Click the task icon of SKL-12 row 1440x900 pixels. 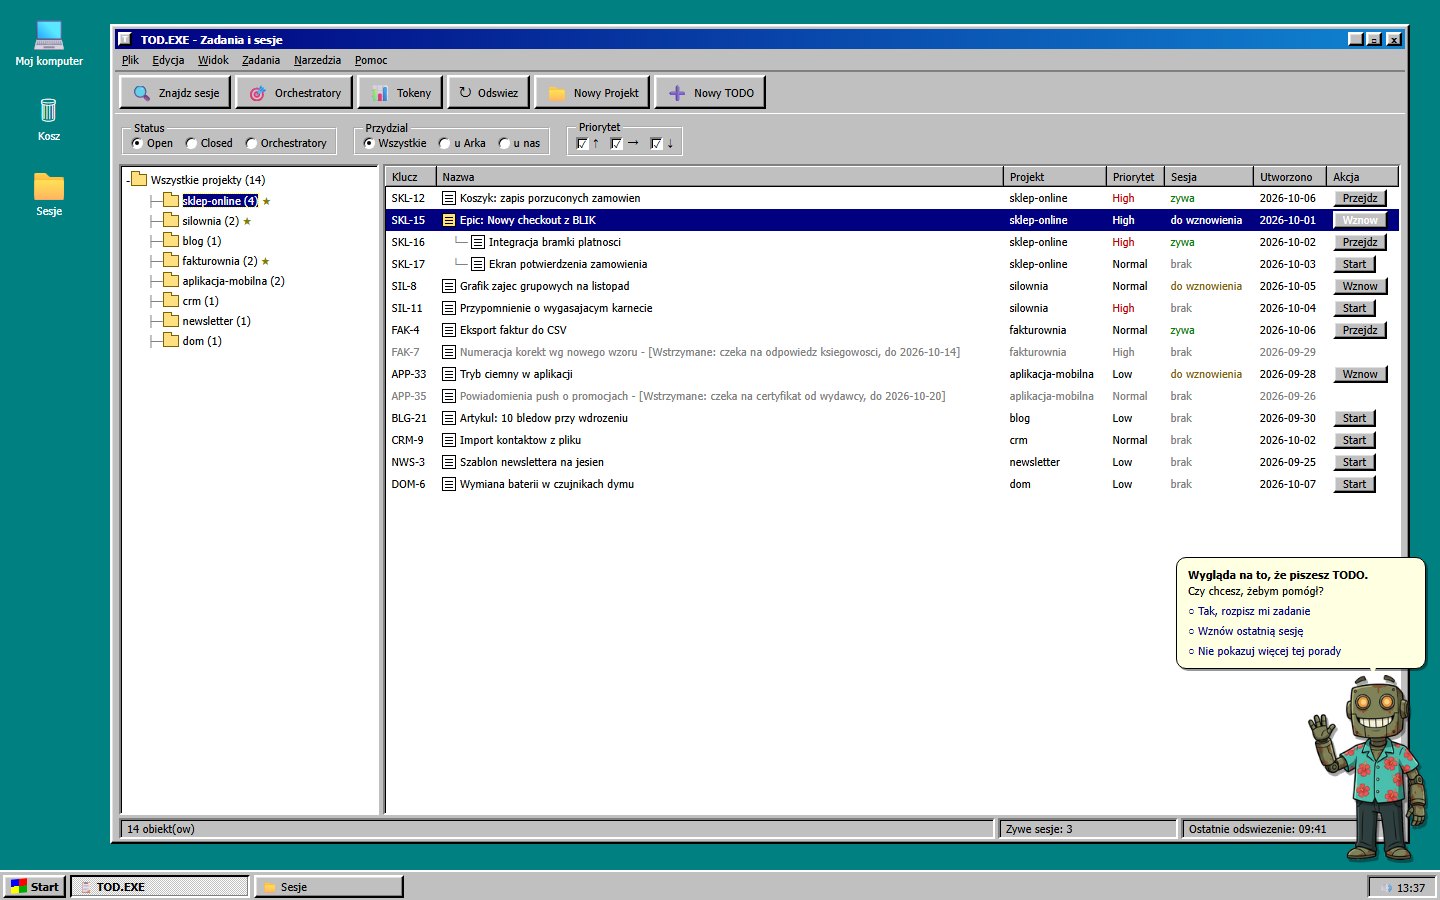click(449, 198)
